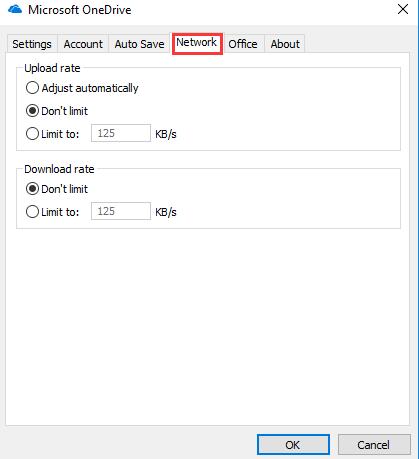The image size is (419, 459).
Task: Click the OneDrive cloud icon in title bar
Action: (15, 9)
